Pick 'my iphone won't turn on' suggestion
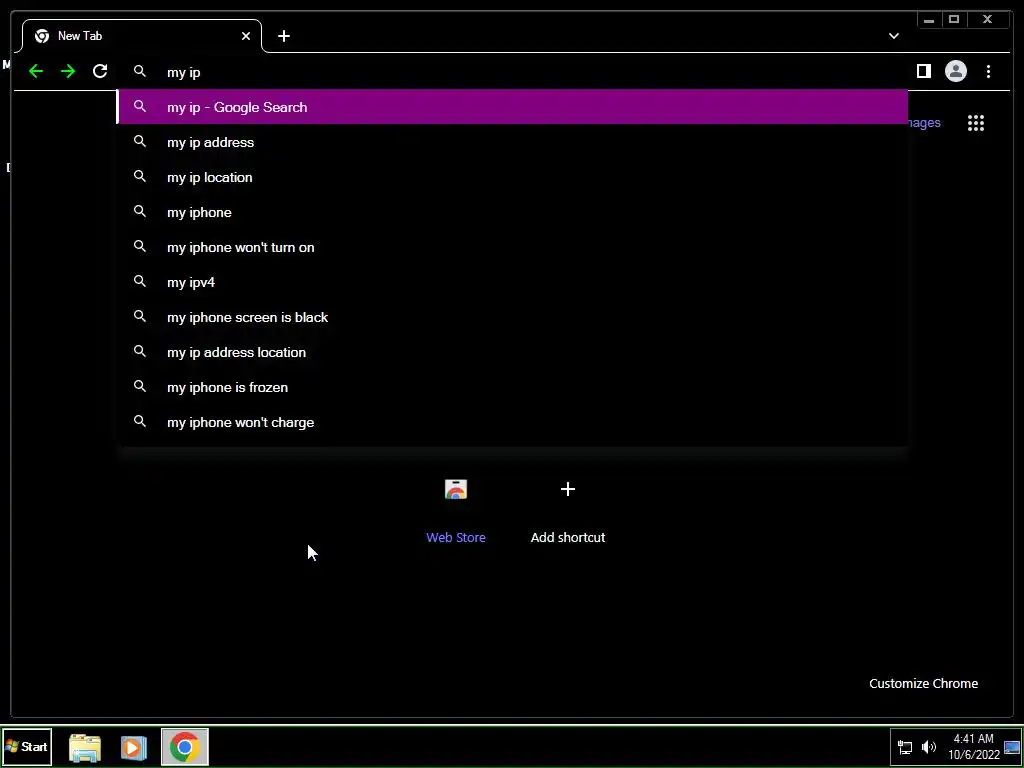 point(513,248)
